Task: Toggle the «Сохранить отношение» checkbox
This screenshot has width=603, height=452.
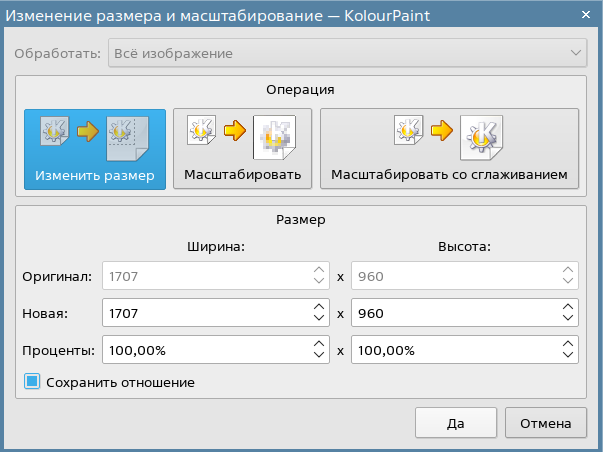Action: click(x=32, y=382)
